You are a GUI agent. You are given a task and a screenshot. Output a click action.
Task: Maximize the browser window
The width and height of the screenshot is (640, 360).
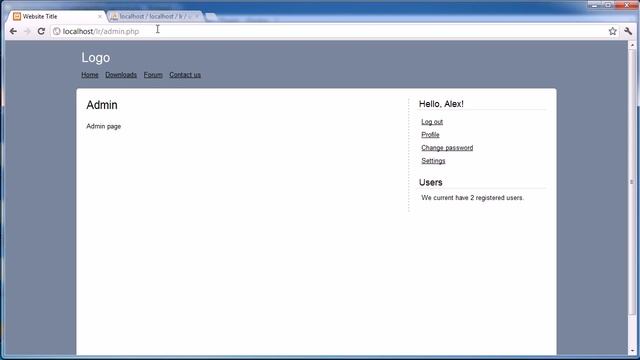tap(608, 5)
